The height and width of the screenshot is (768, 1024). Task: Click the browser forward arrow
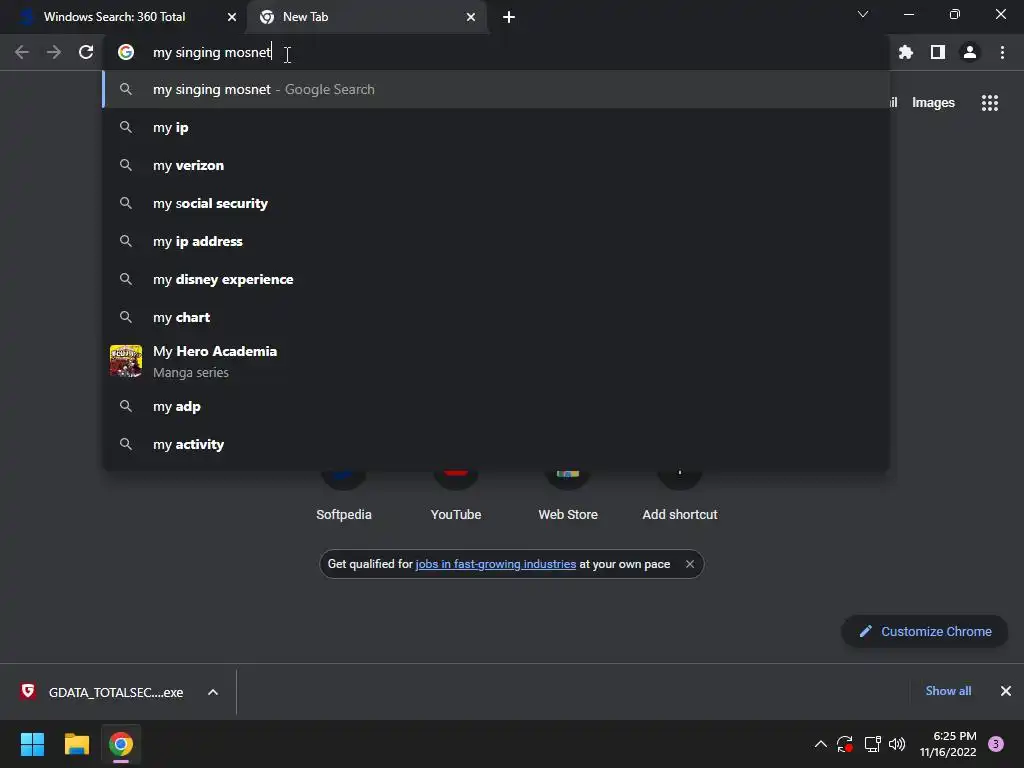(54, 52)
